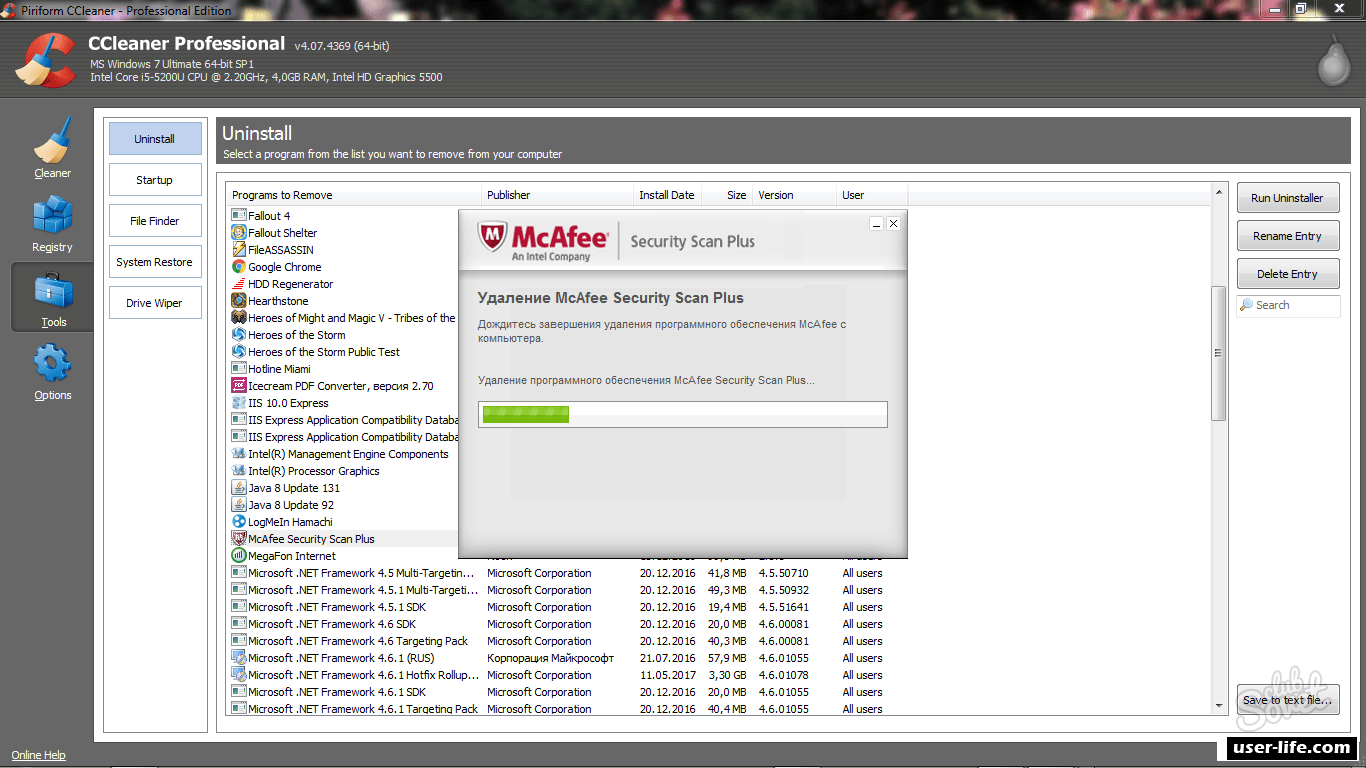Click the FileASSASSIN program icon

point(239,250)
